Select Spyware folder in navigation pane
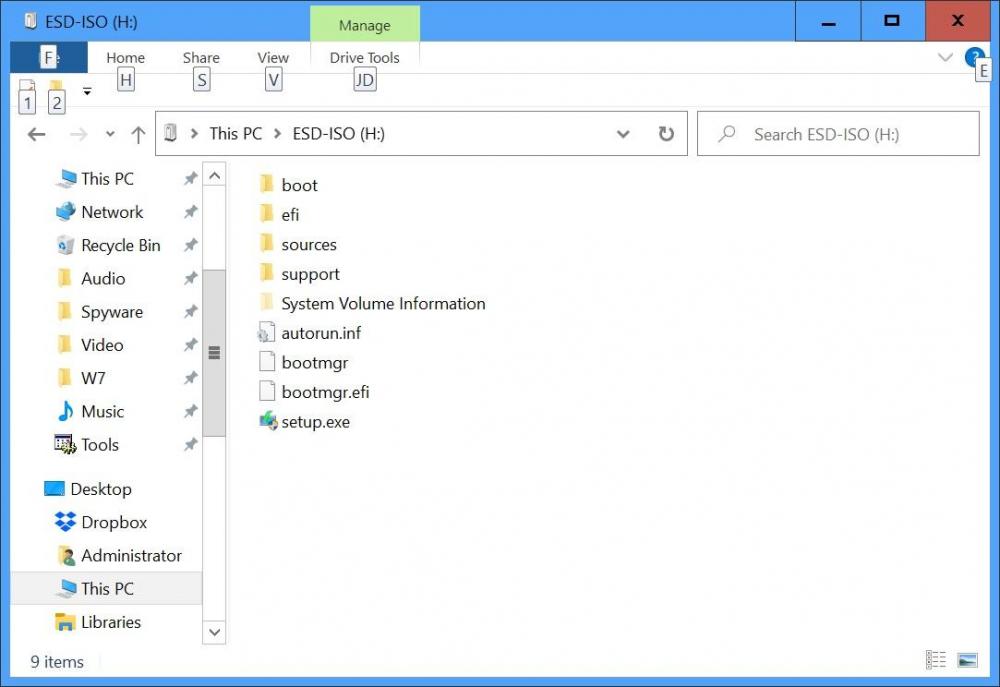This screenshot has width=1000, height=687. (111, 311)
